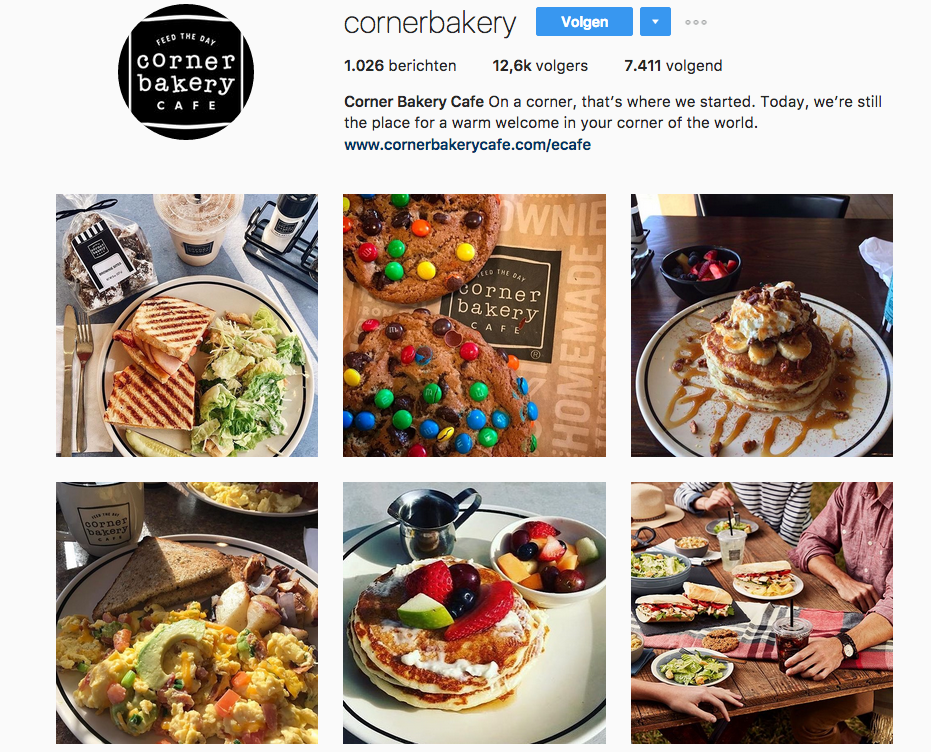View the 12,6k volgers followers list
Image resolution: width=931 pixels, height=752 pixels.
540,66
